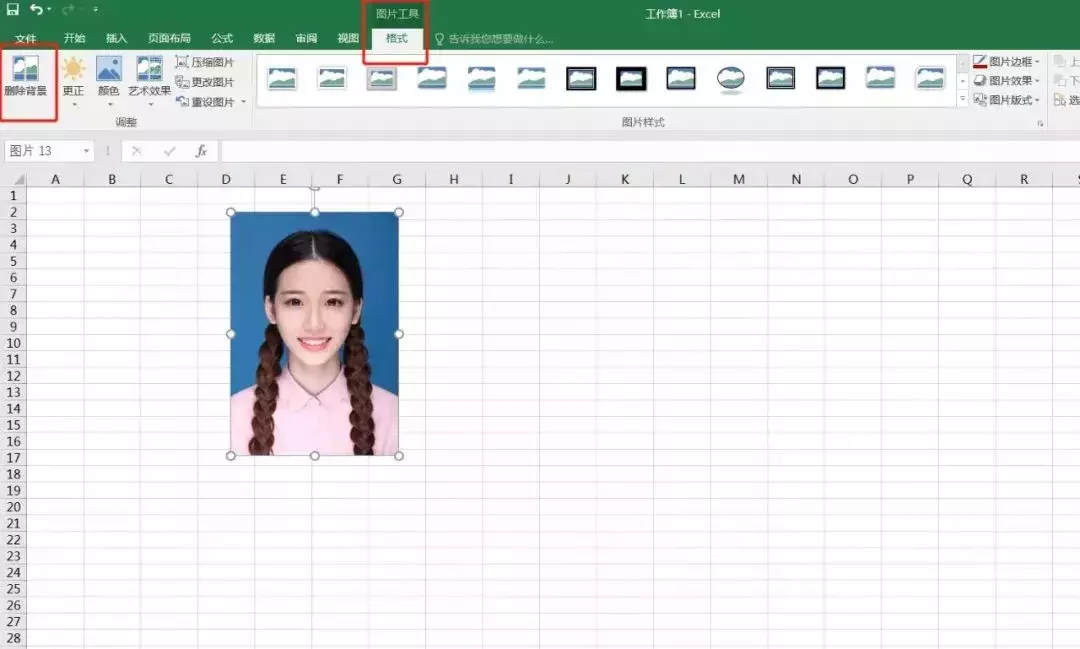Image resolution: width=1080 pixels, height=649 pixels.
Task: Click the portrait picture in the worksheet
Action: (x=315, y=333)
